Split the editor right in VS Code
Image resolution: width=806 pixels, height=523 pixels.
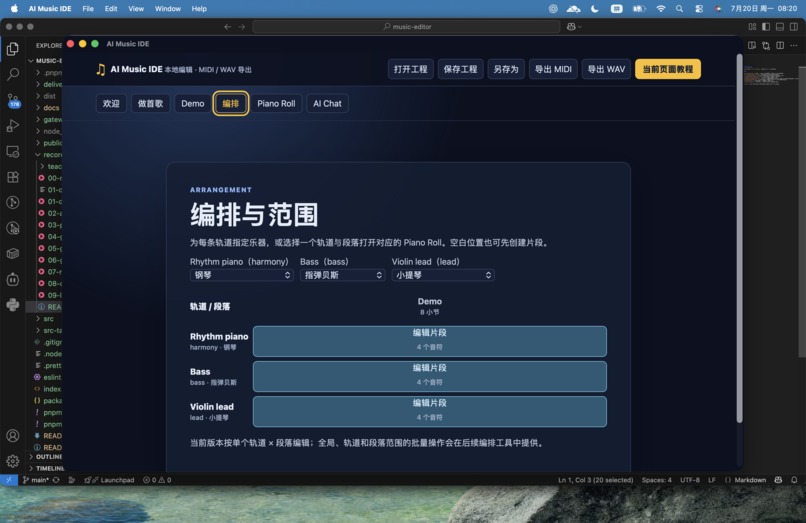pyautogui.click(x=780, y=45)
